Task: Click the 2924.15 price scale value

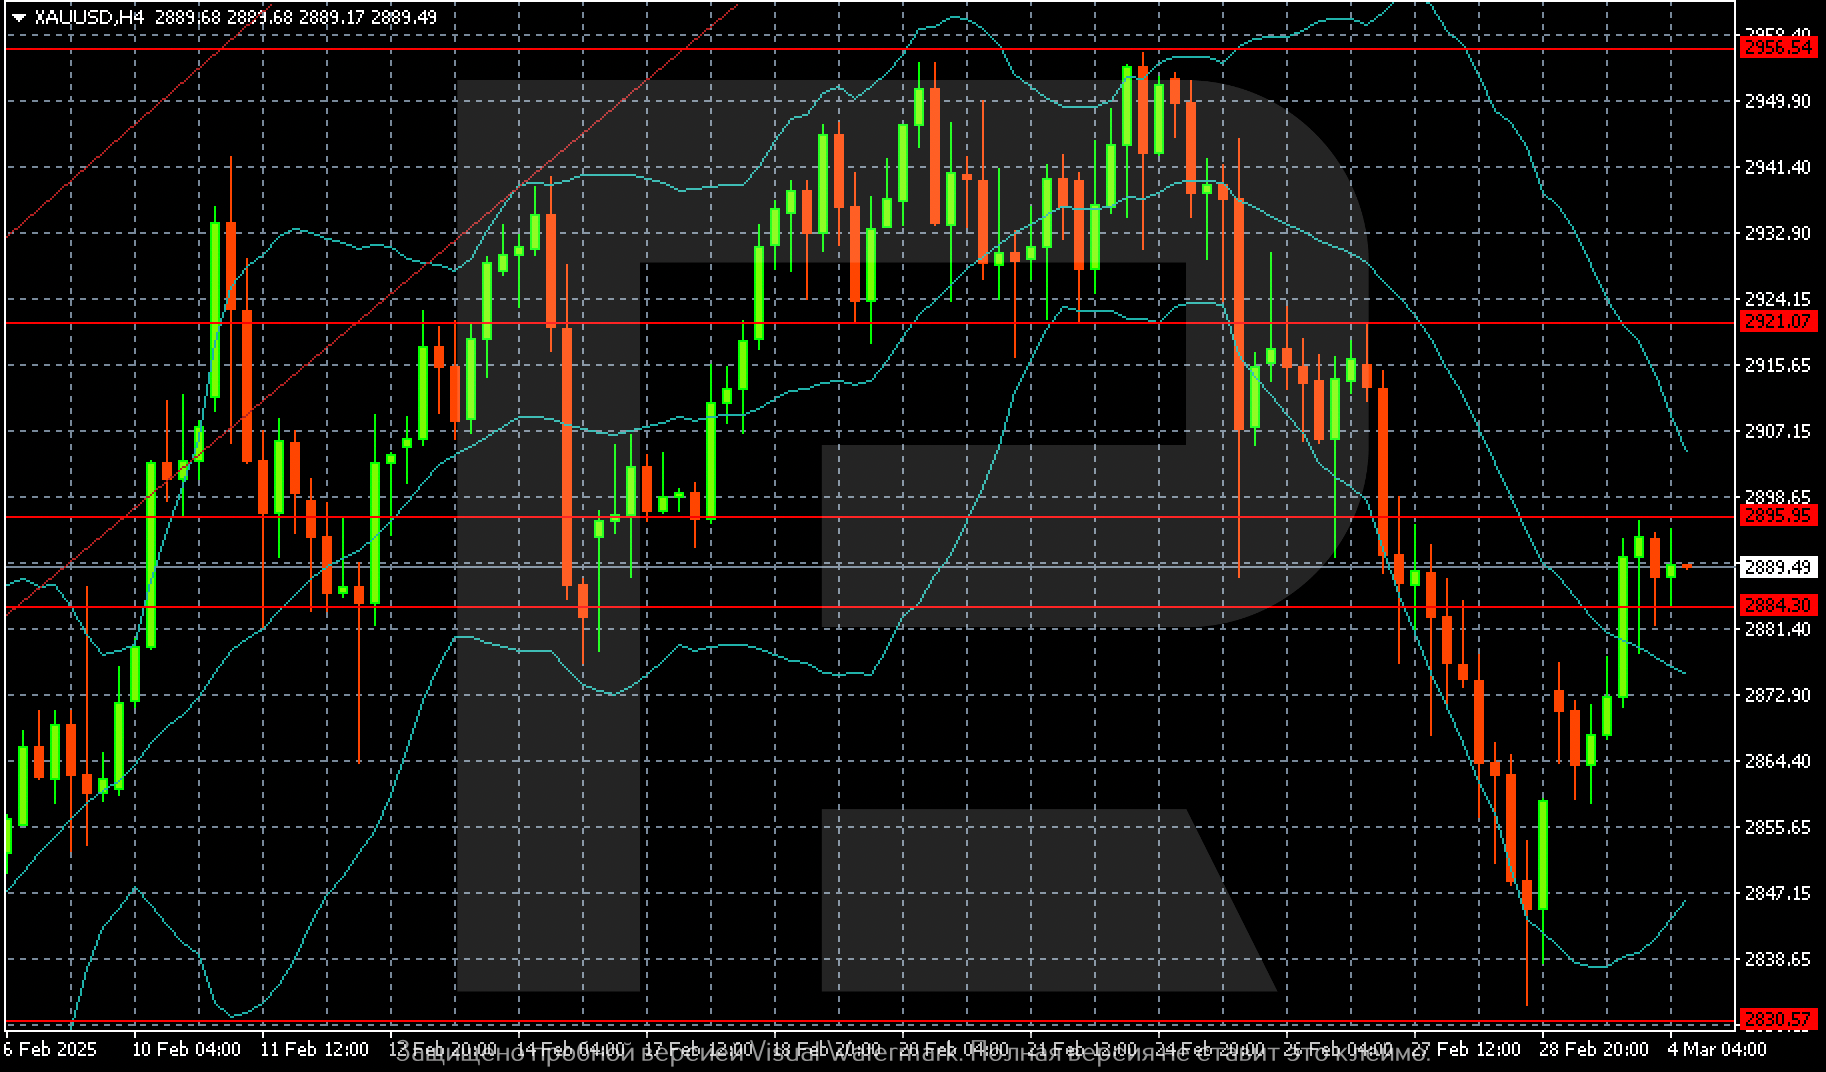Action: click(1777, 299)
